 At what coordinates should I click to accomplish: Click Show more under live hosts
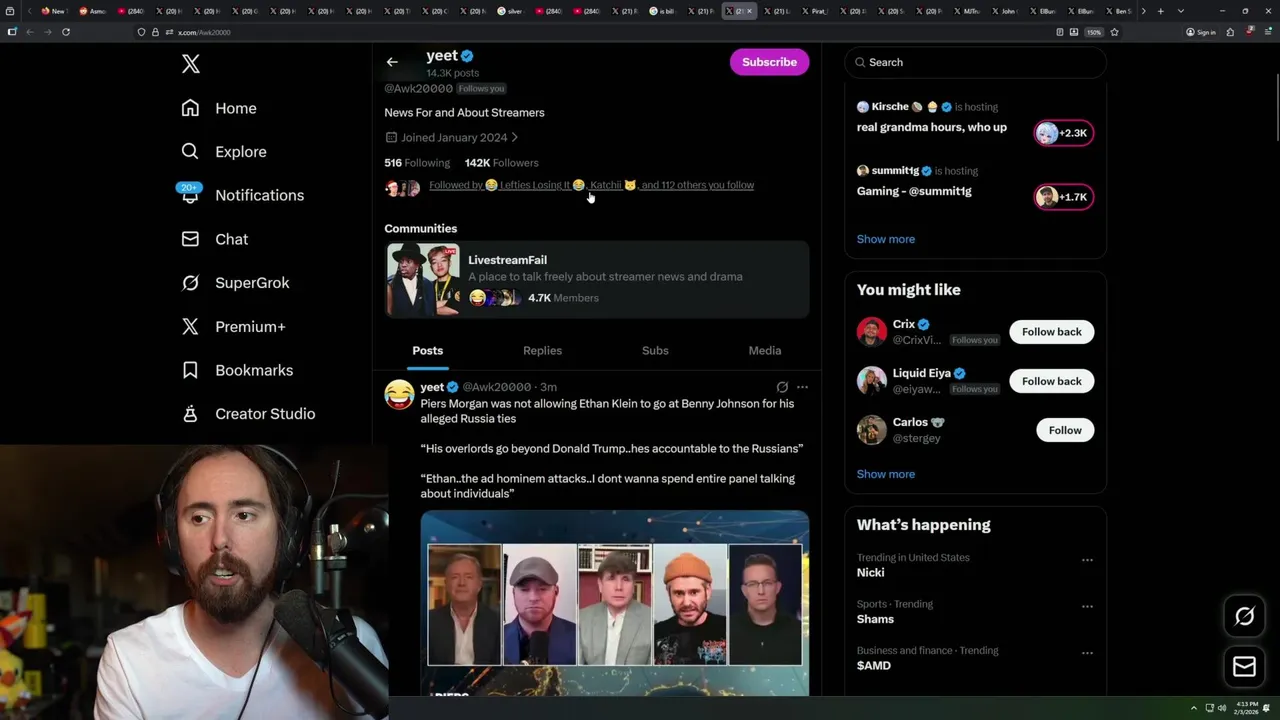[886, 239]
